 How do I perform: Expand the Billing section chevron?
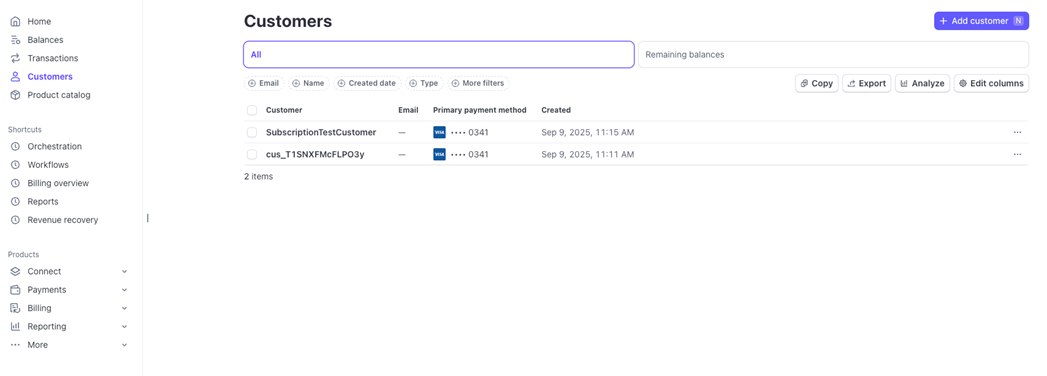tap(124, 309)
